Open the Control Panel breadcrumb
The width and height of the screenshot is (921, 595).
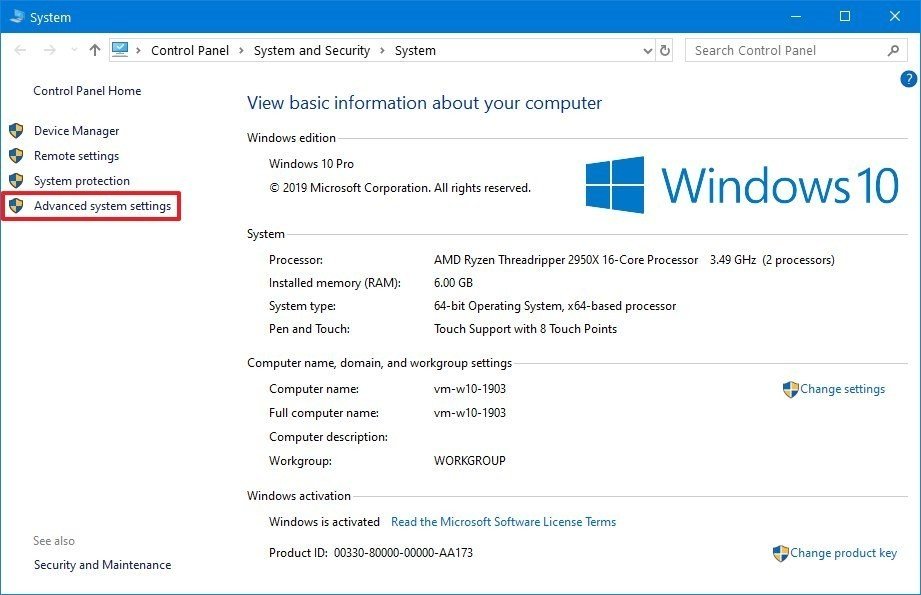(190, 51)
